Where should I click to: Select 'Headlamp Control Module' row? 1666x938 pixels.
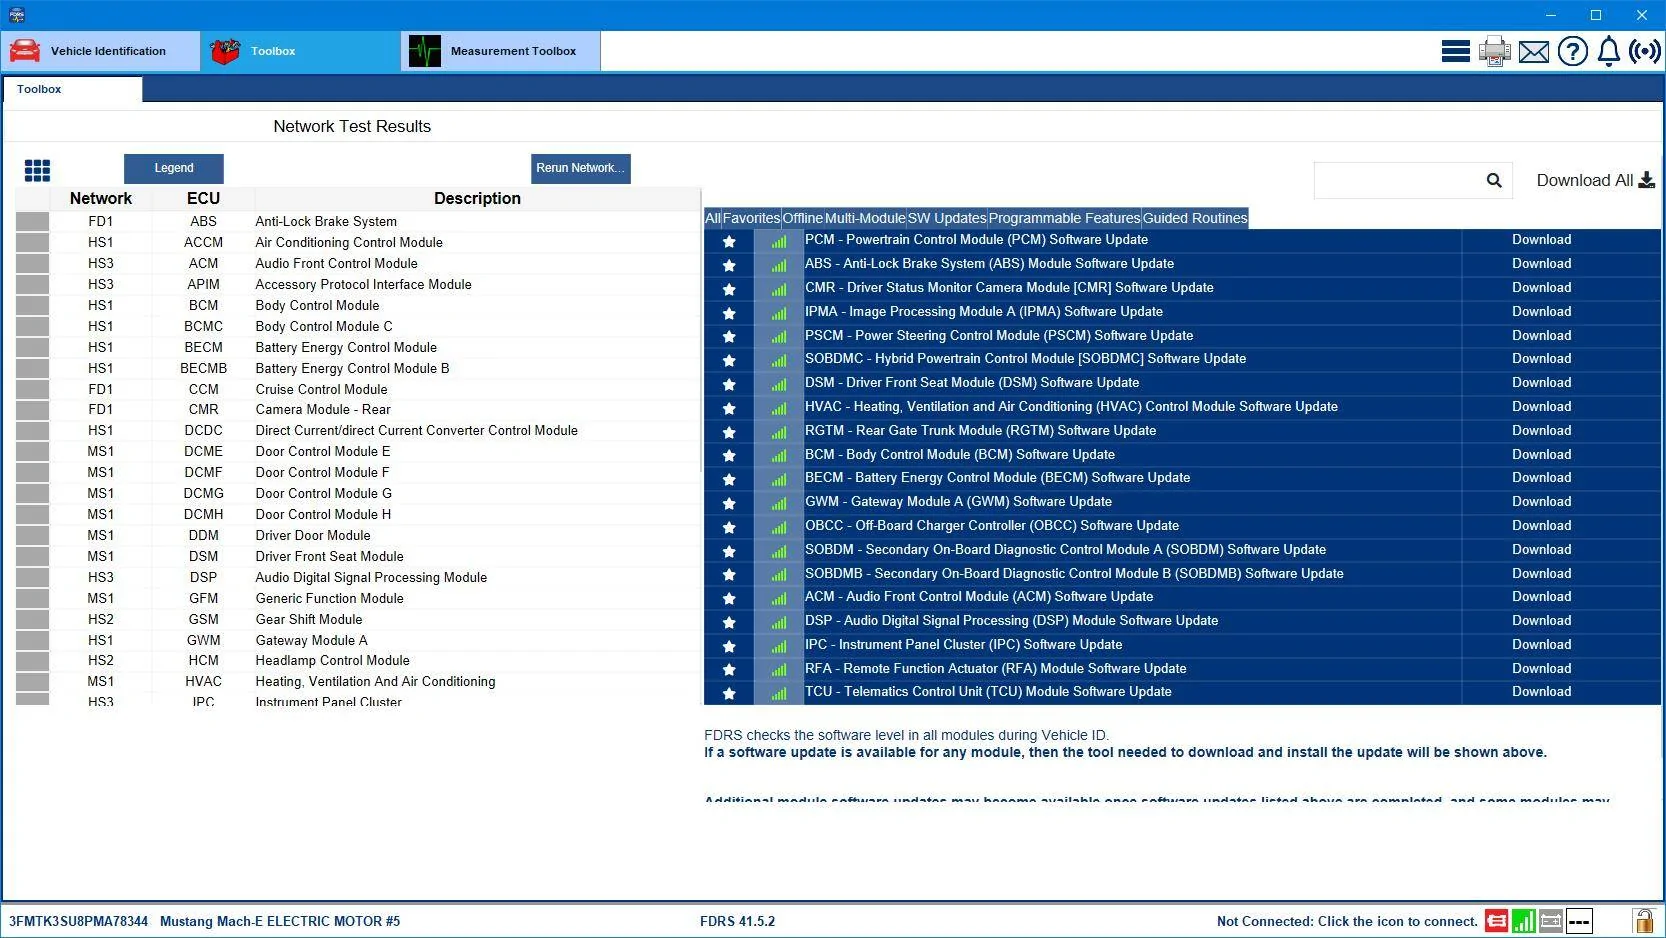click(x=358, y=660)
